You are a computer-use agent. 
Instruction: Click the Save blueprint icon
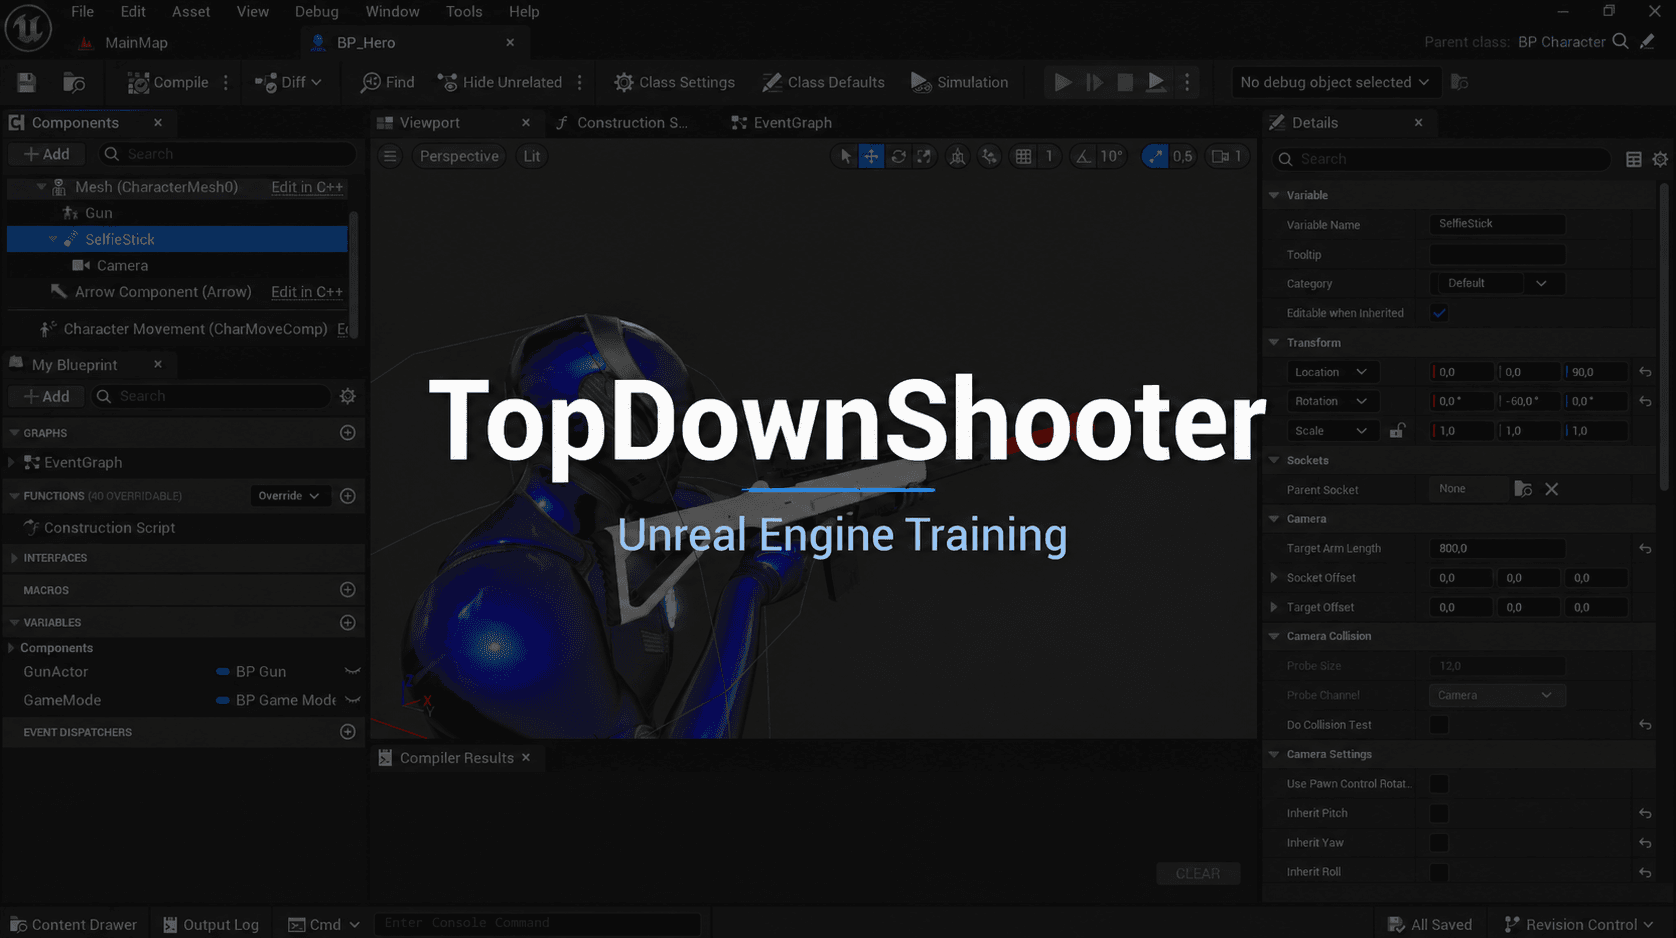[26, 82]
